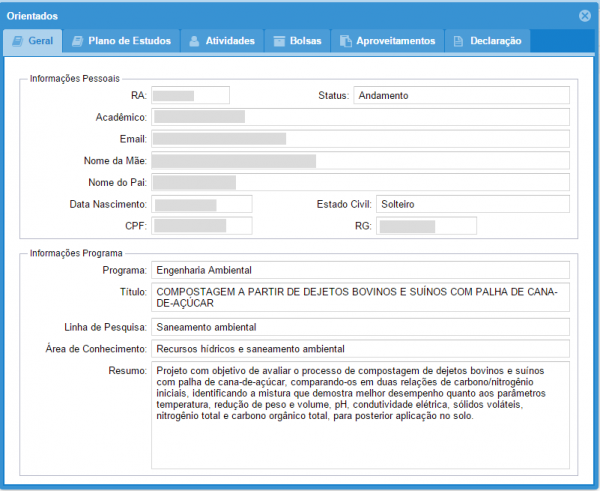The width and height of the screenshot is (600, 491).
Task: Click the Estado Civil field showing Solteiro
Action: tap(472, 204)
